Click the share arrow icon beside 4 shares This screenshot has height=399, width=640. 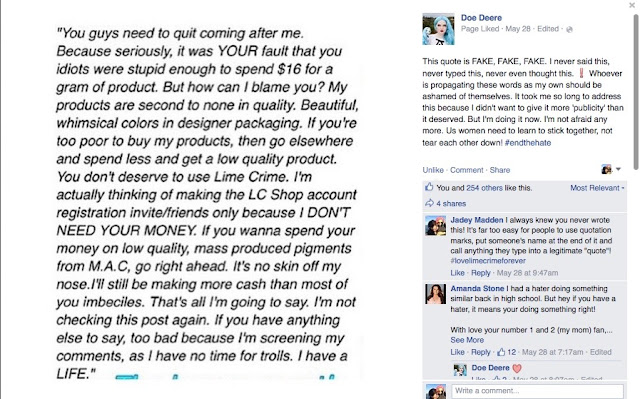coord(429,203)
